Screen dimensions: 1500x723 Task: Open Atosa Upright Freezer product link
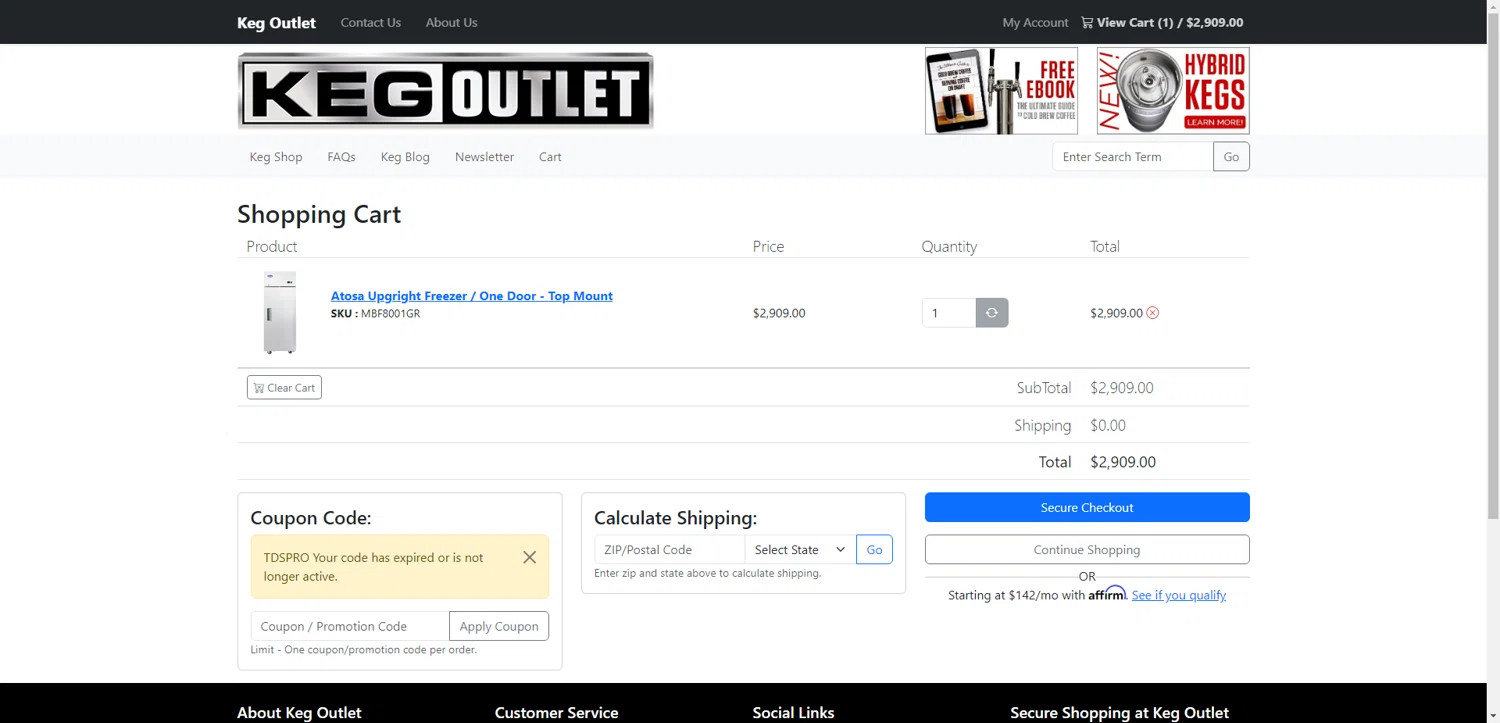pyautogui.click(x=472, y=296)
